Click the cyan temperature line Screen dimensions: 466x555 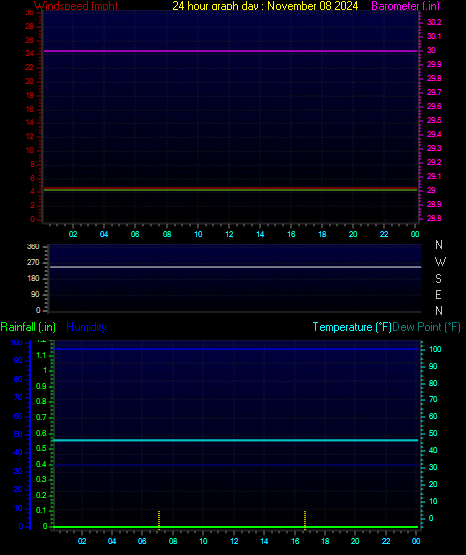coord(236,440)
